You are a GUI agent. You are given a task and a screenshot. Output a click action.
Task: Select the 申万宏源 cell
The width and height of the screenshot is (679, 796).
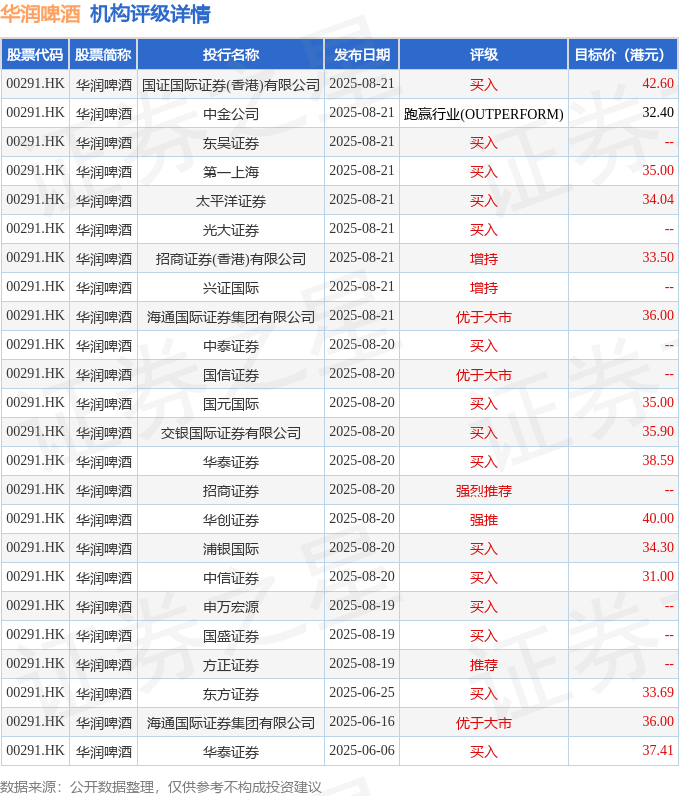pos(231,606)
